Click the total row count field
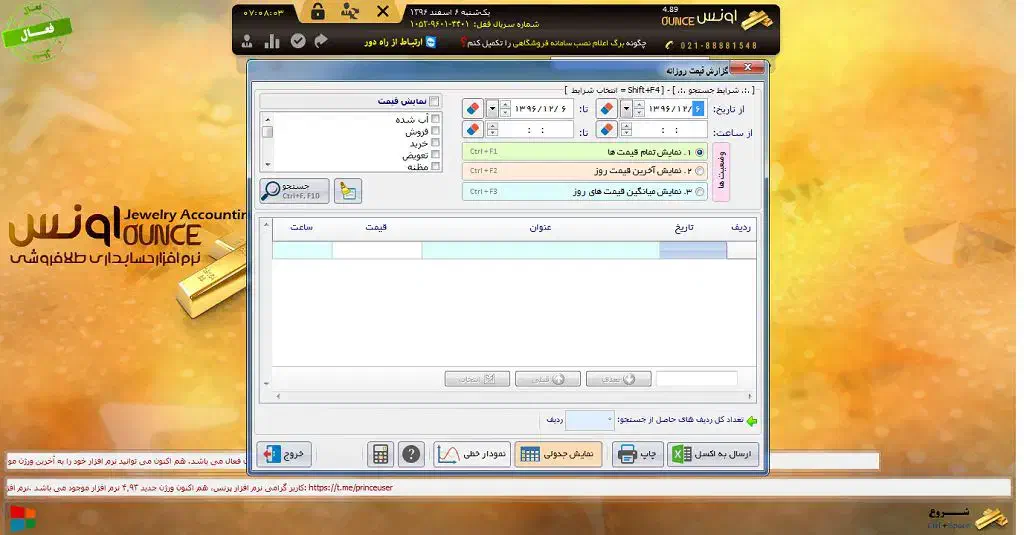The width and height of the screenshot is (1024, 535). pyautogui.click(x=590, y=421)
